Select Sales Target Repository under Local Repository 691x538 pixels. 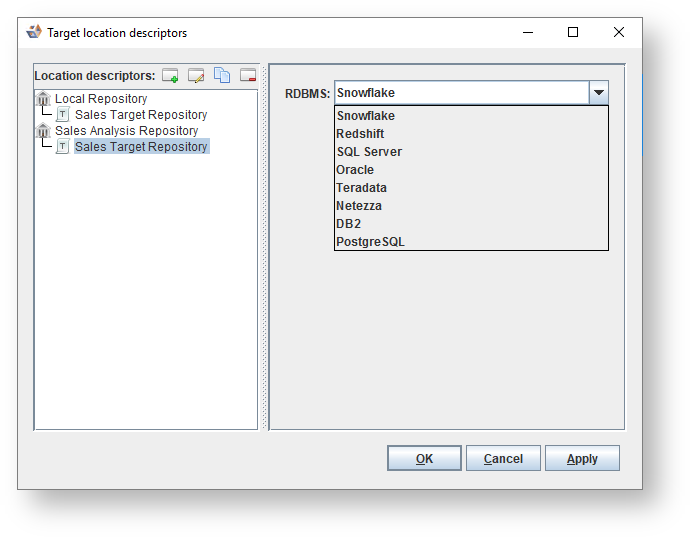click(x=141, y=115)
